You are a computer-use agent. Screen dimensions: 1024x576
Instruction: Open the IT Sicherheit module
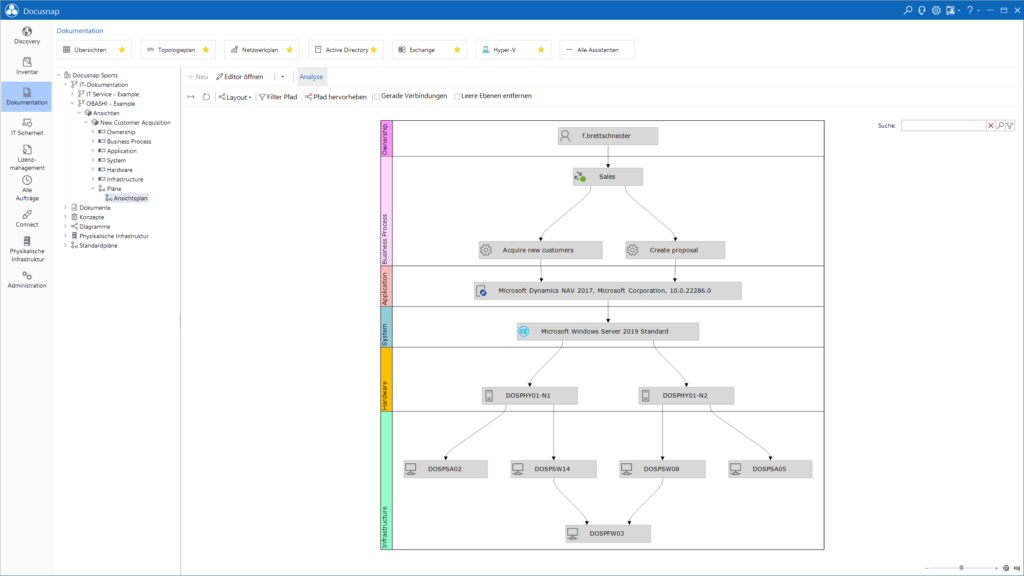tap(26, 127)
